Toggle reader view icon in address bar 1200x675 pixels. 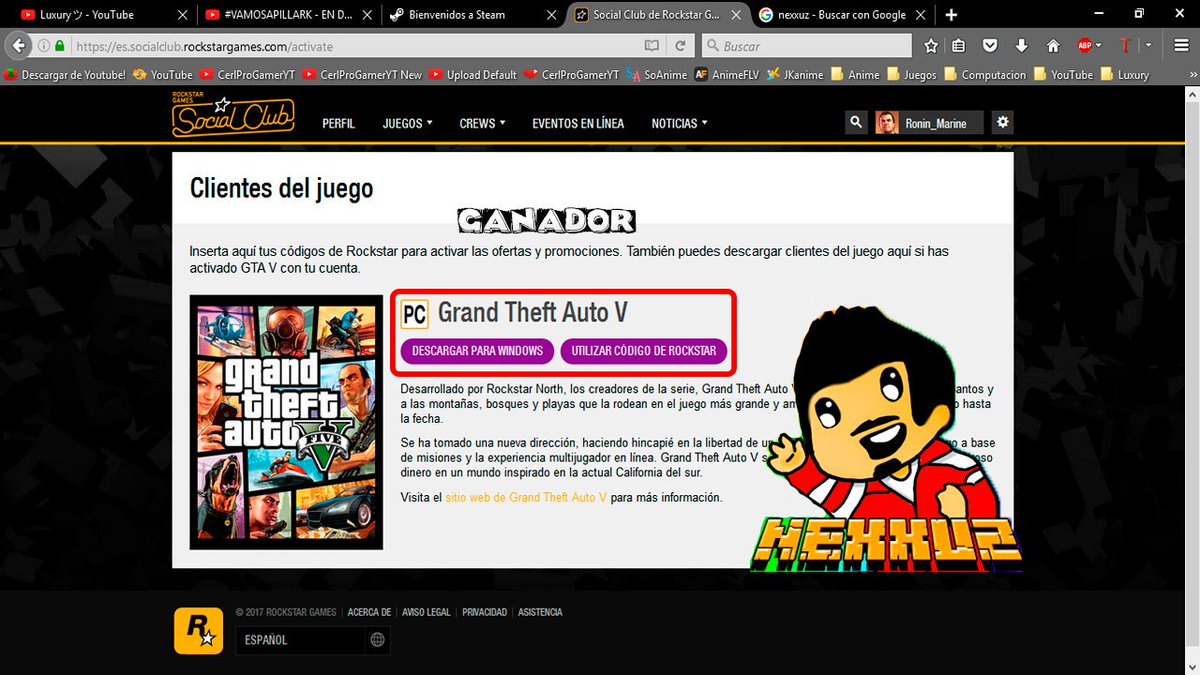coord(652,46)
